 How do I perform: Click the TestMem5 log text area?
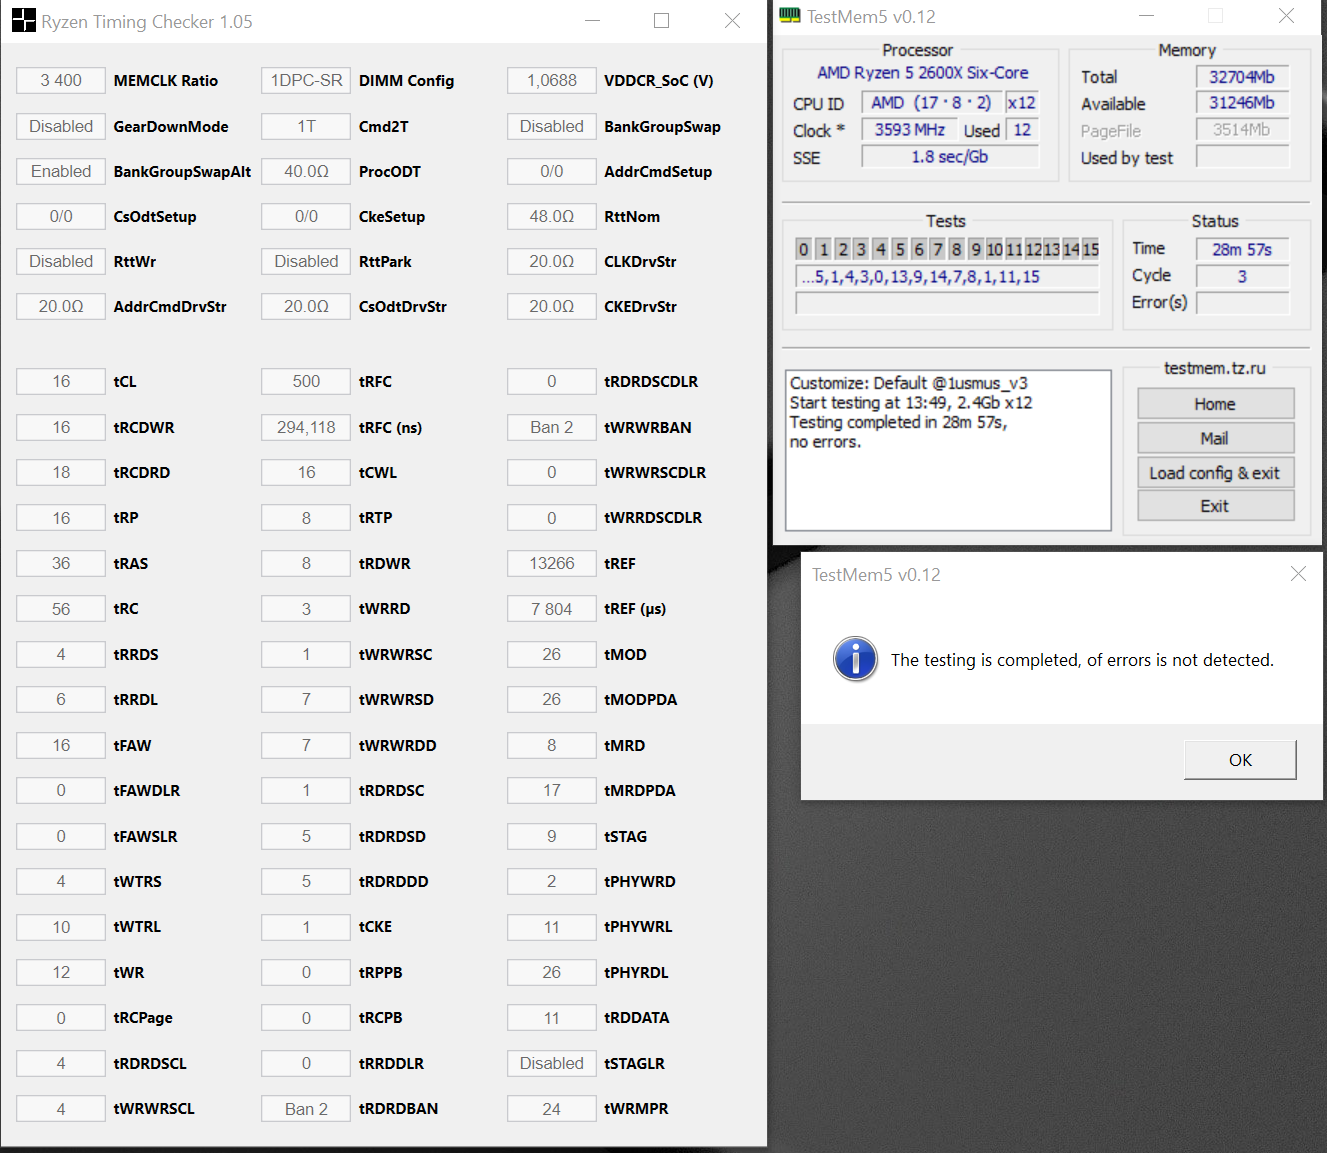948,450
